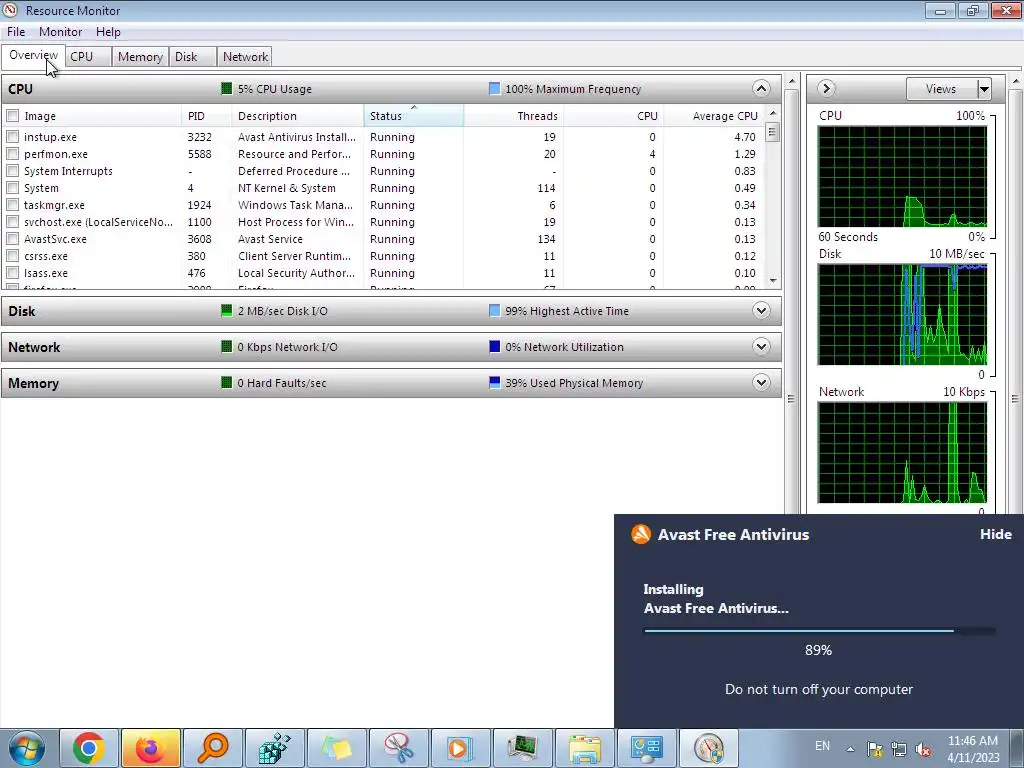Click the green CPU Usage swatch
This screenshot has height=768, width=1024.
(227, 88)
